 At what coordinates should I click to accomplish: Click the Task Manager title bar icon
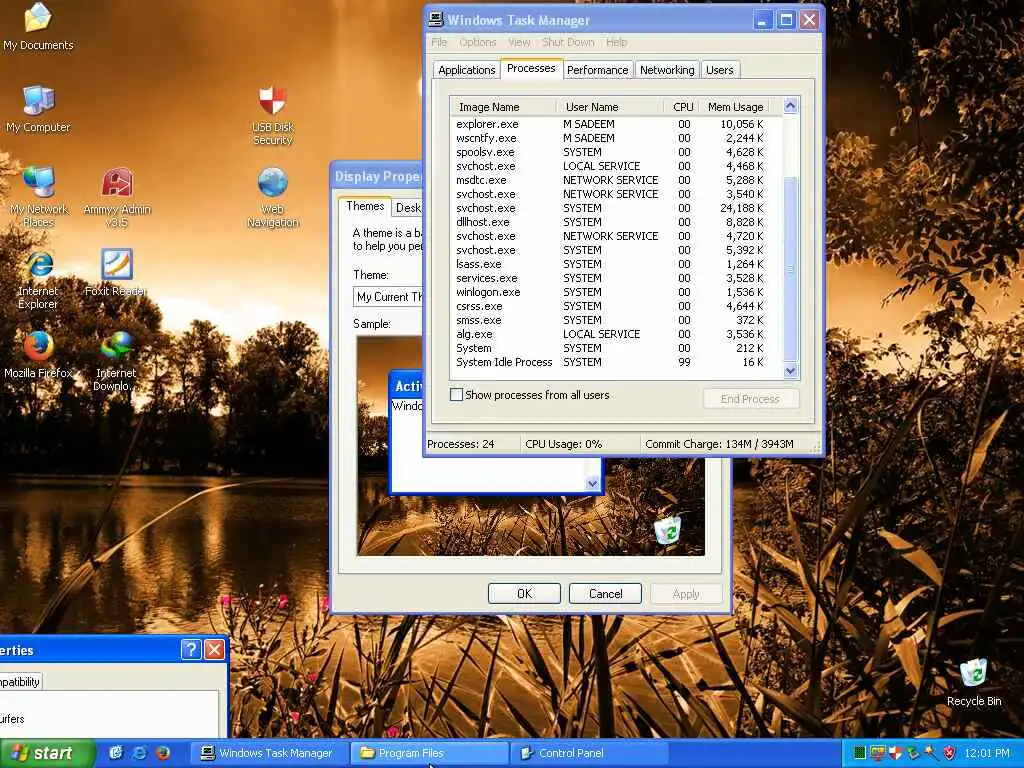[436, 20]
